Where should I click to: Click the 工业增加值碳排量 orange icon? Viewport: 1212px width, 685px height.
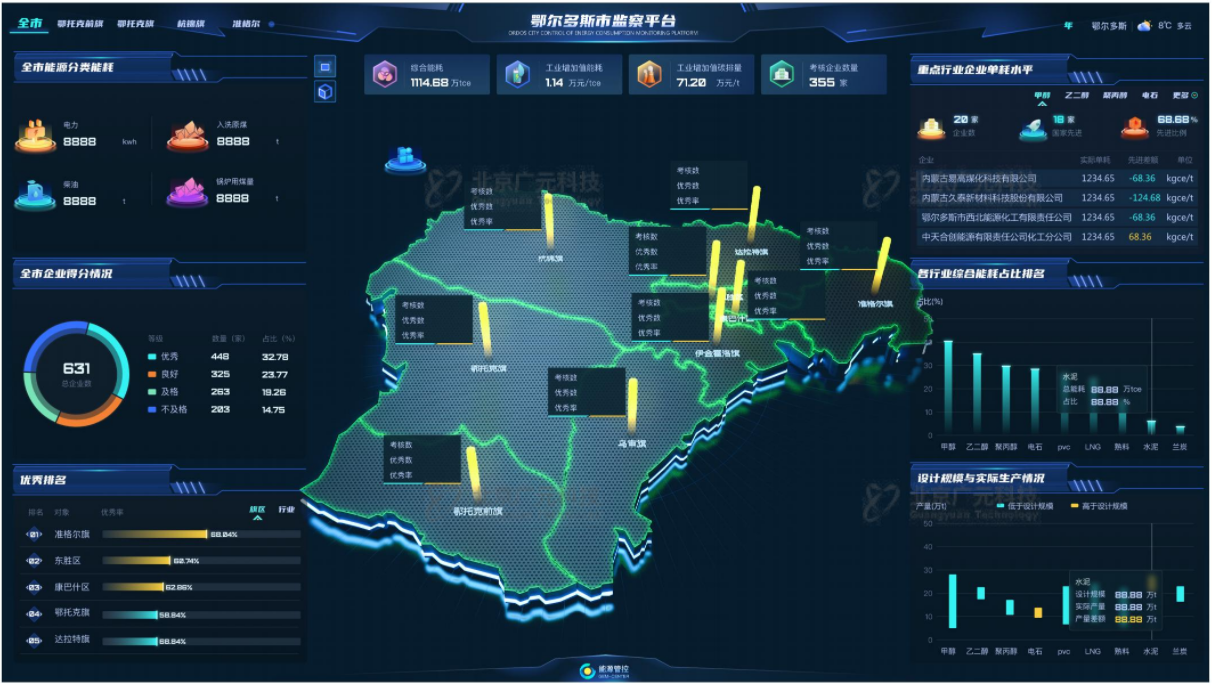click(x=649, y=75)
